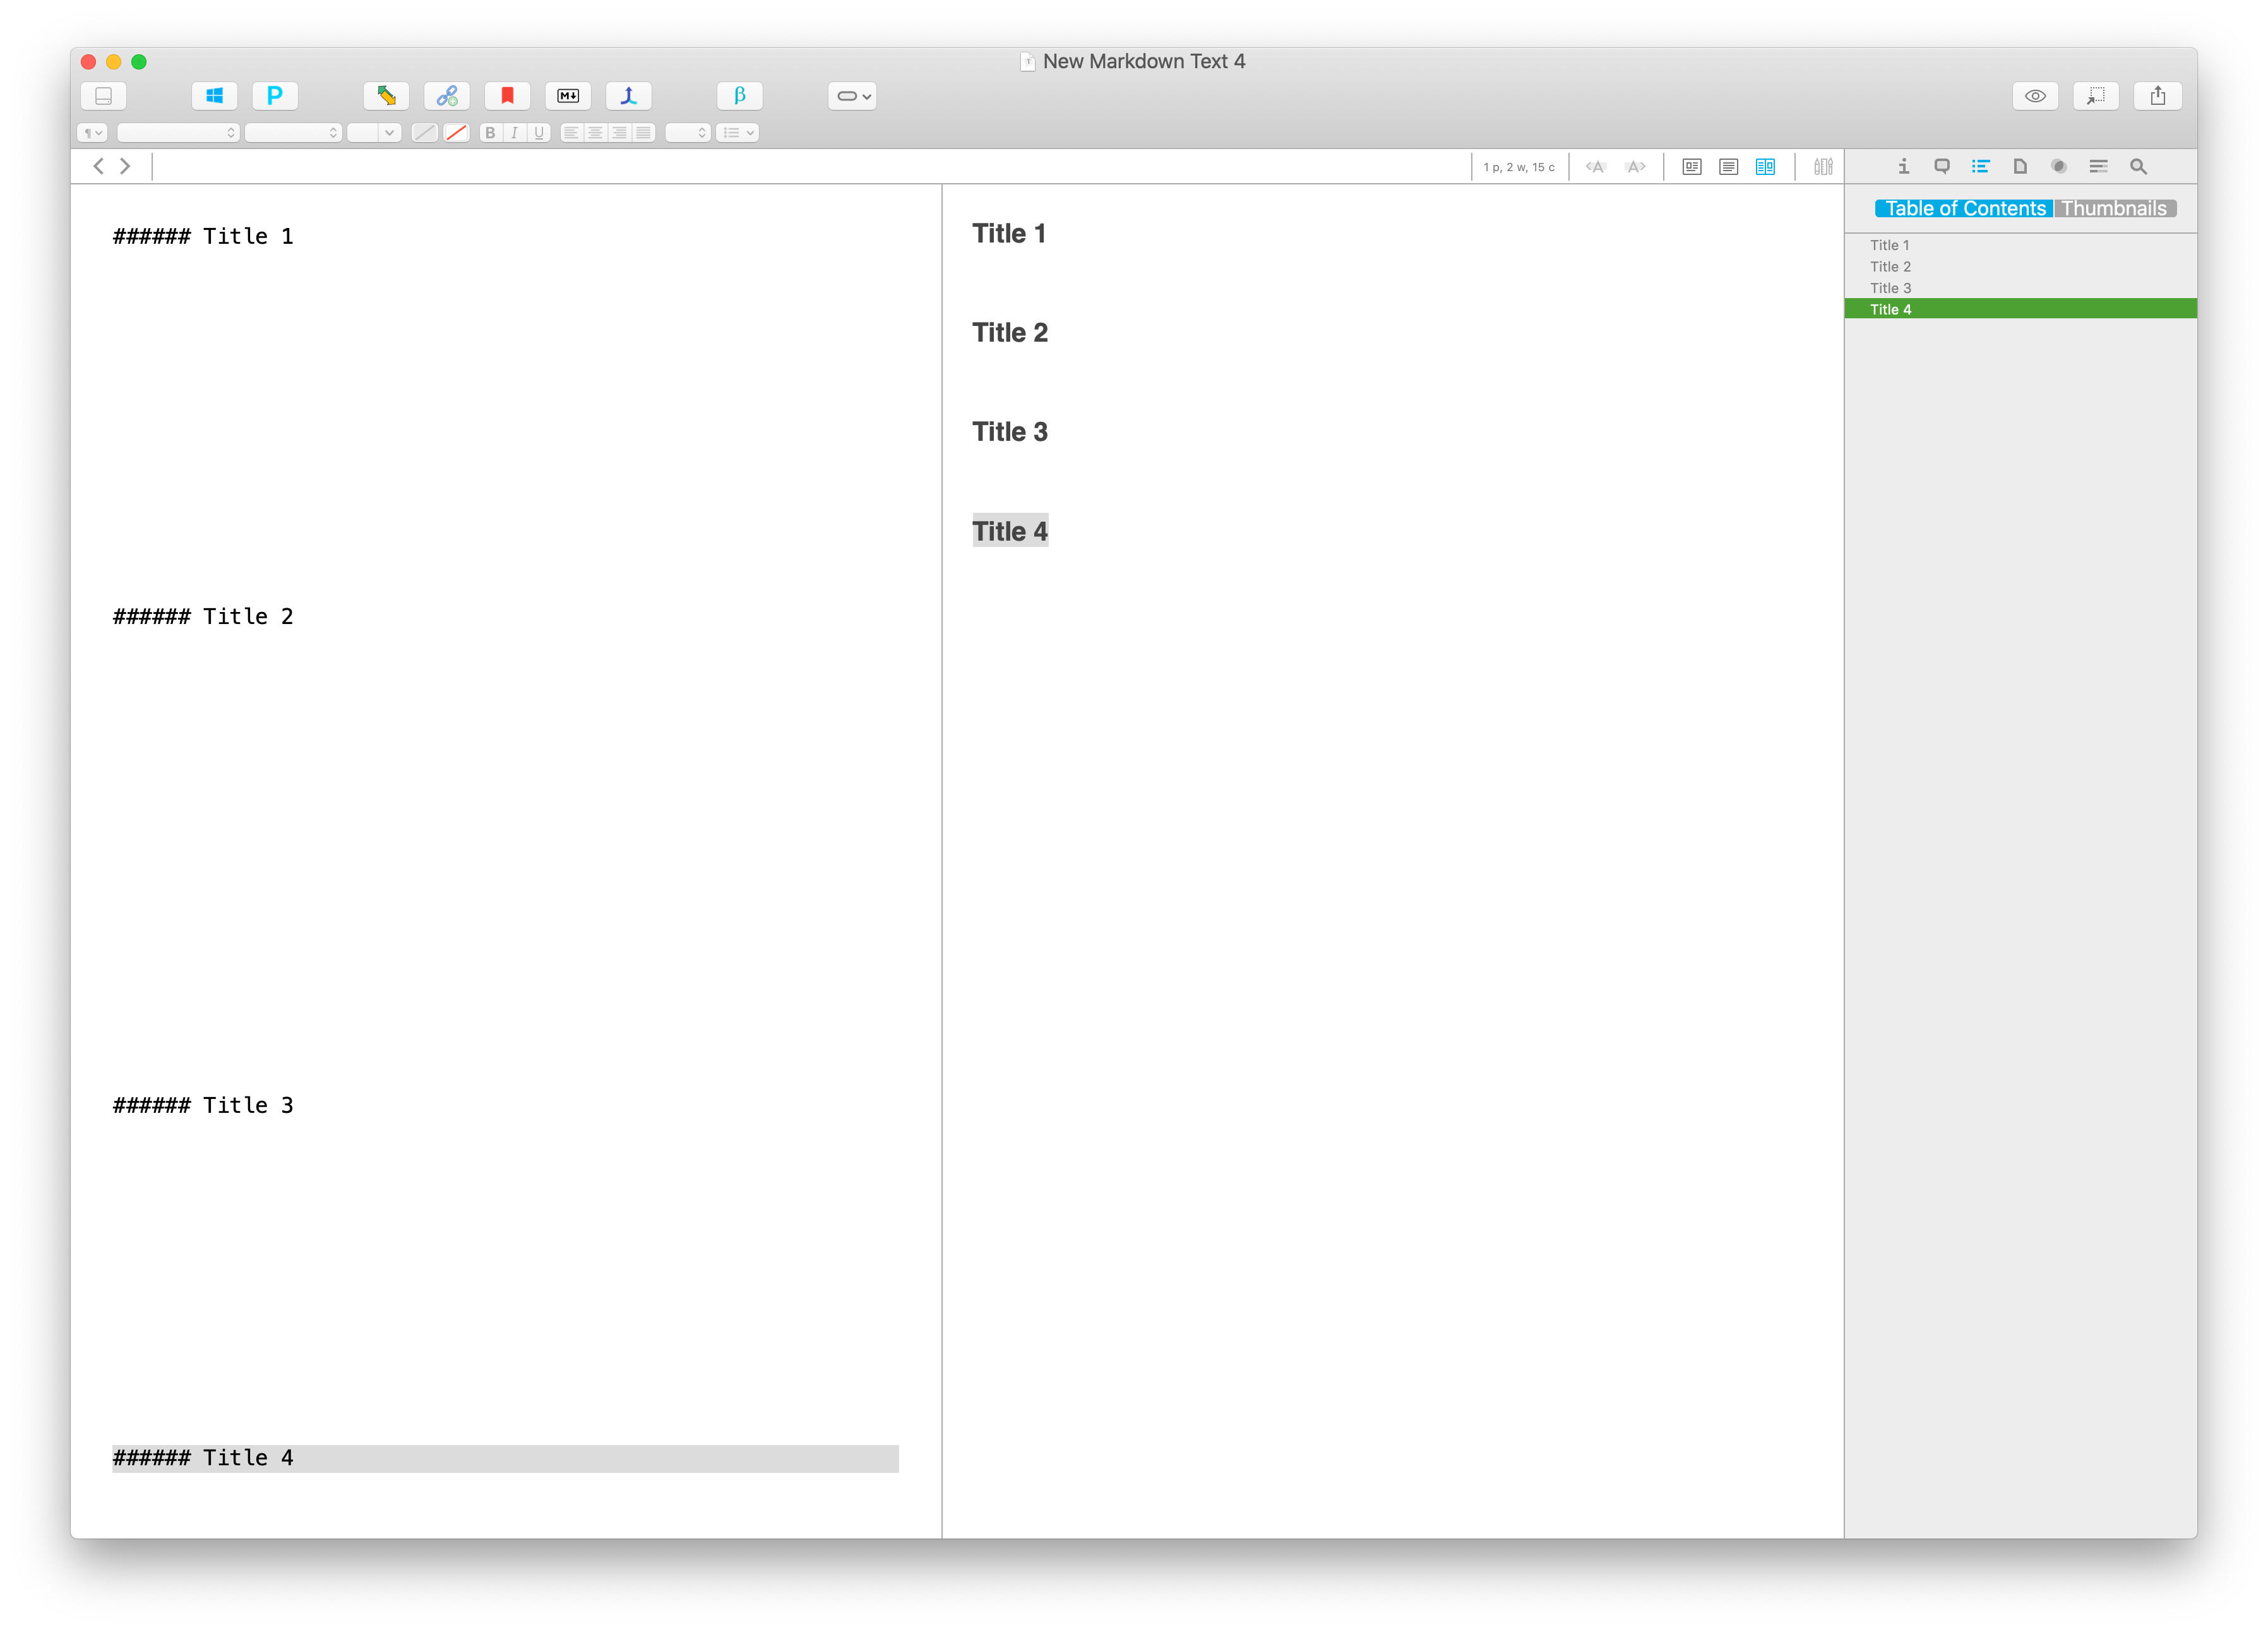Click the back navigation arrow
Viewport: 2268px width, 1632px height.
[98, 167]
